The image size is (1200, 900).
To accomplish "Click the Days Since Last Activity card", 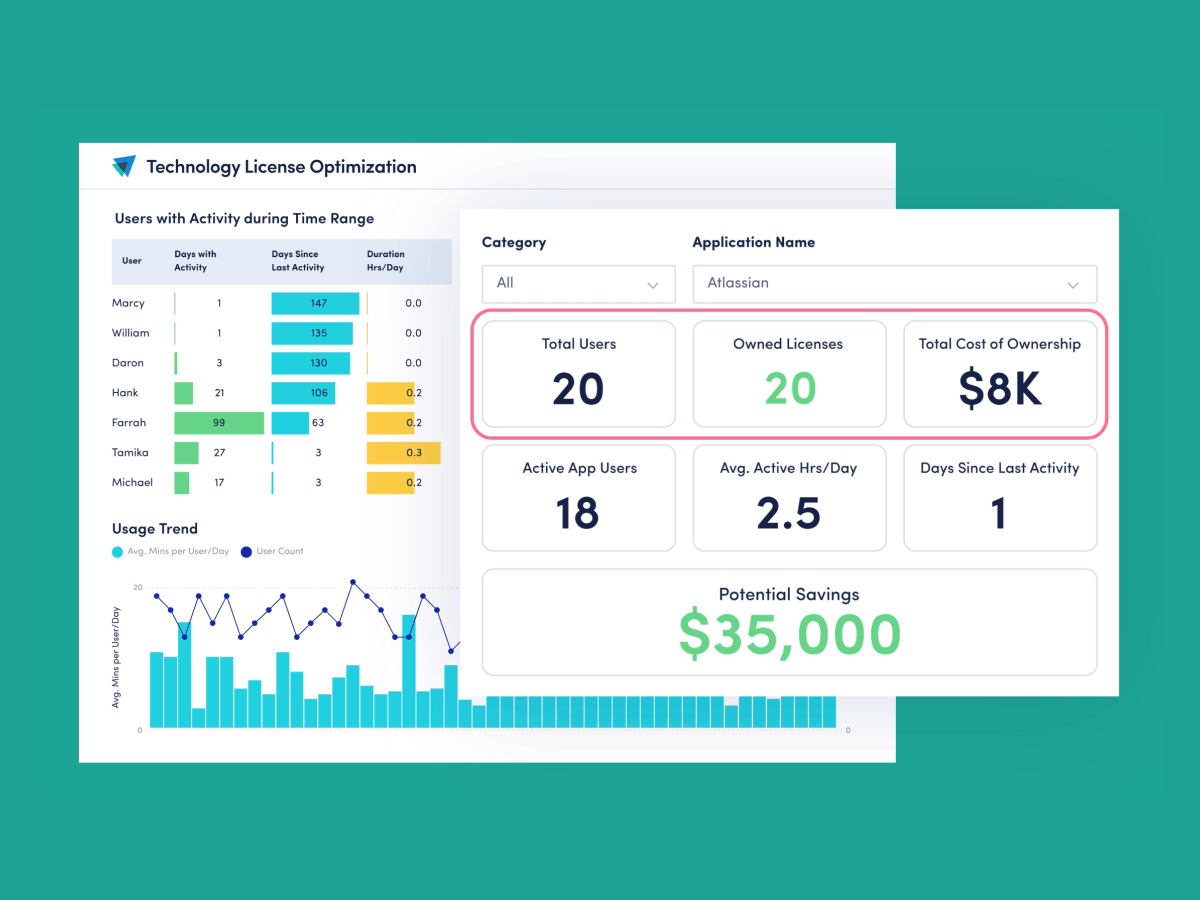I will pos(1000,497).
